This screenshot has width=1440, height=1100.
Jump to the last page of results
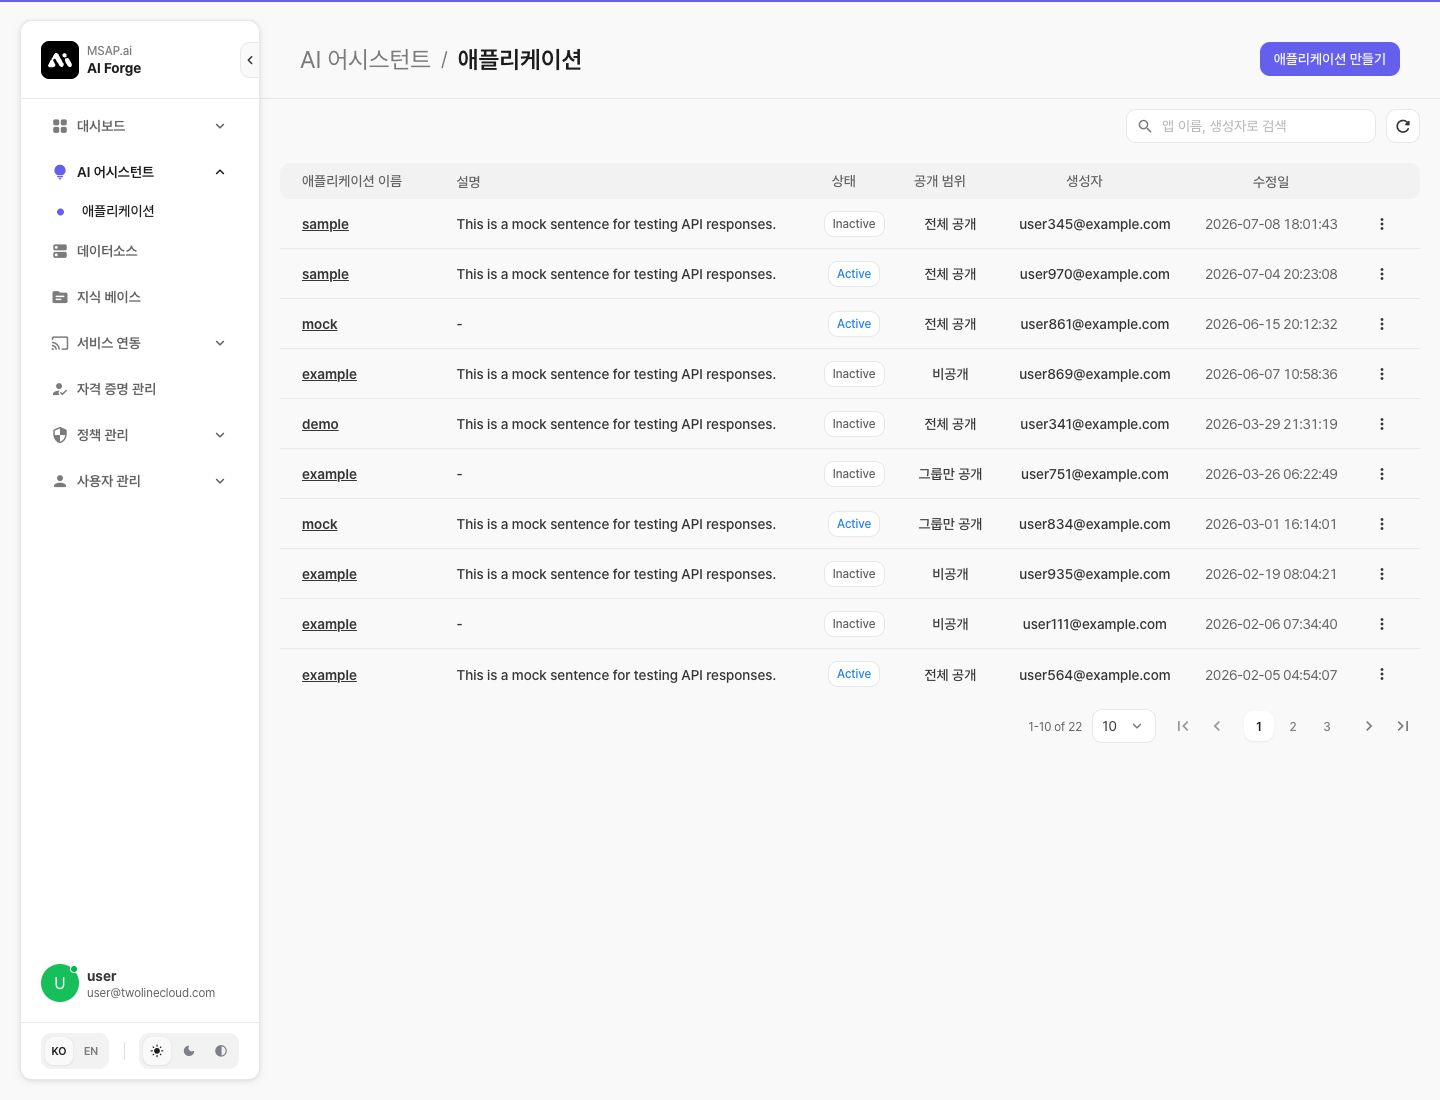1403,726
